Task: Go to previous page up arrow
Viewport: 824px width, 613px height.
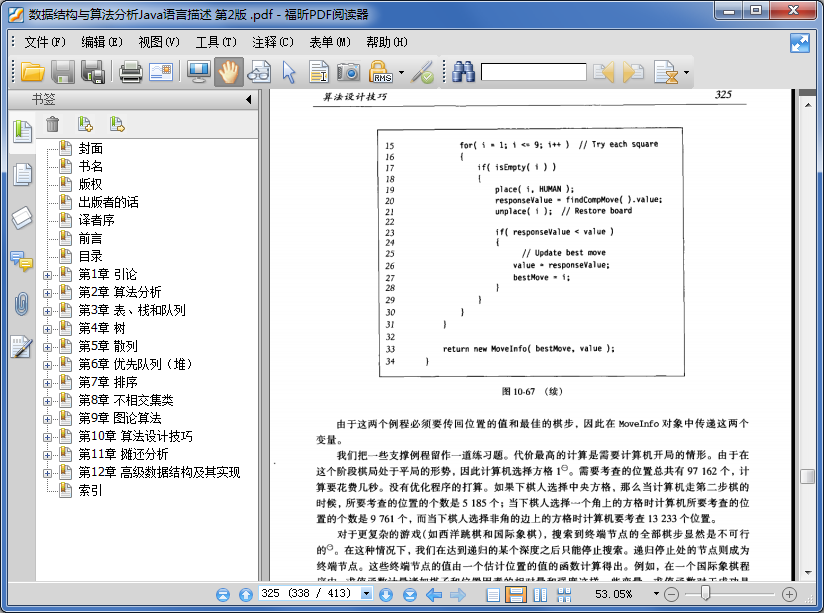Action: tap(245, 595)
